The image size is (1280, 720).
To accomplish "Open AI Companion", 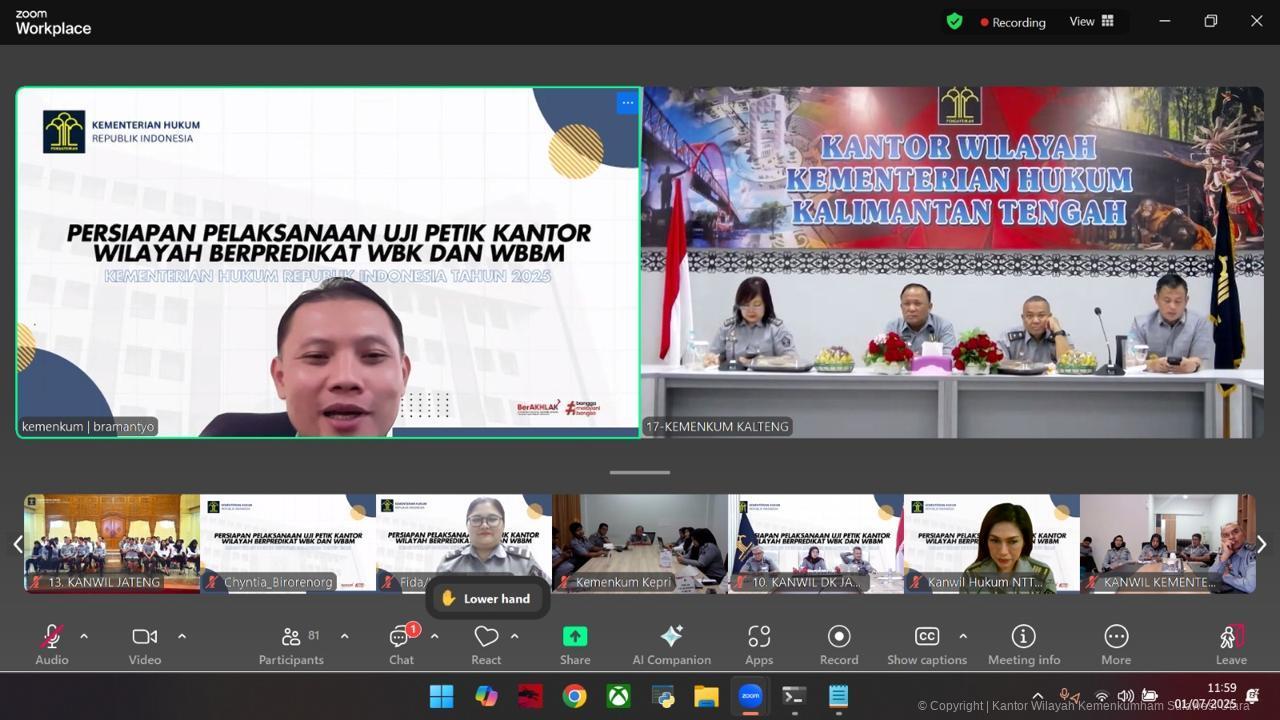I will [x=671, y=645].
